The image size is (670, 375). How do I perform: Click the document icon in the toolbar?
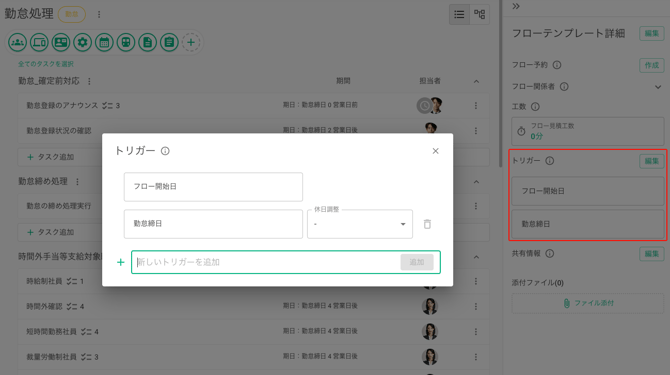coord(147,42)
